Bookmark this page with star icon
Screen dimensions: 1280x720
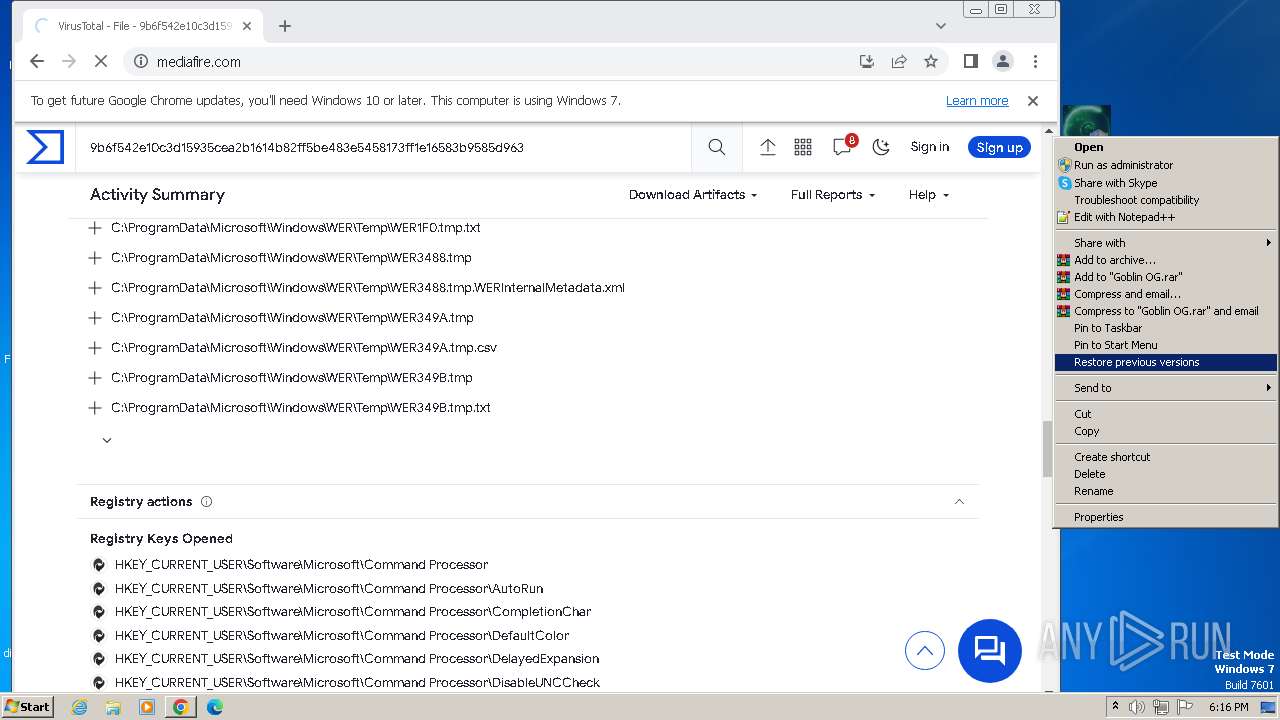(931, 61)
